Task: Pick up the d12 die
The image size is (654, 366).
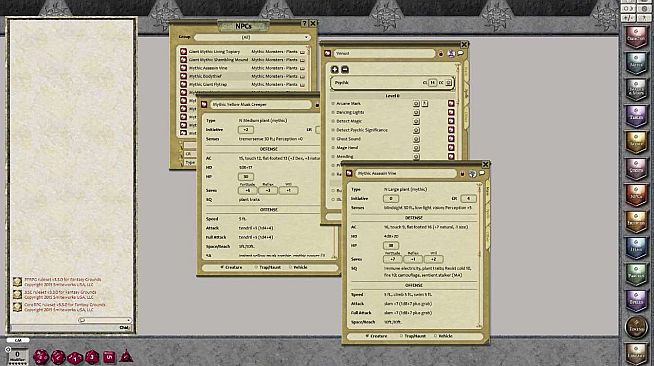Action: [x=58, y=357]
